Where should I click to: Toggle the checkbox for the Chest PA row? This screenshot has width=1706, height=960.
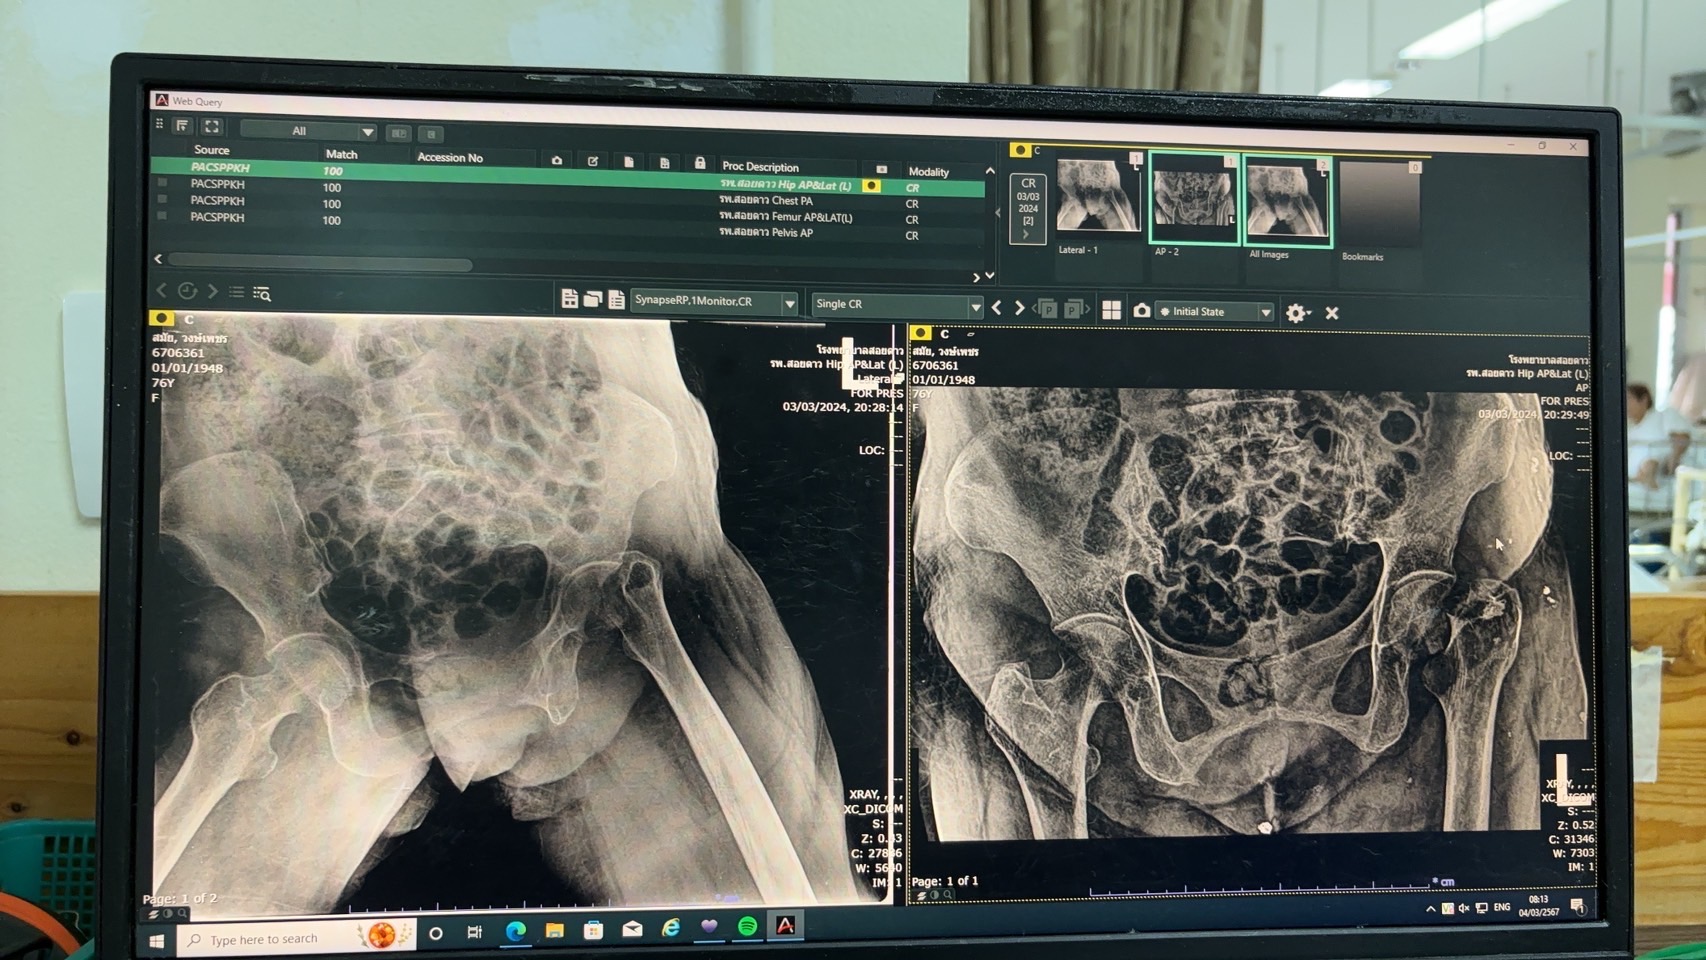(x=162, y=184)
